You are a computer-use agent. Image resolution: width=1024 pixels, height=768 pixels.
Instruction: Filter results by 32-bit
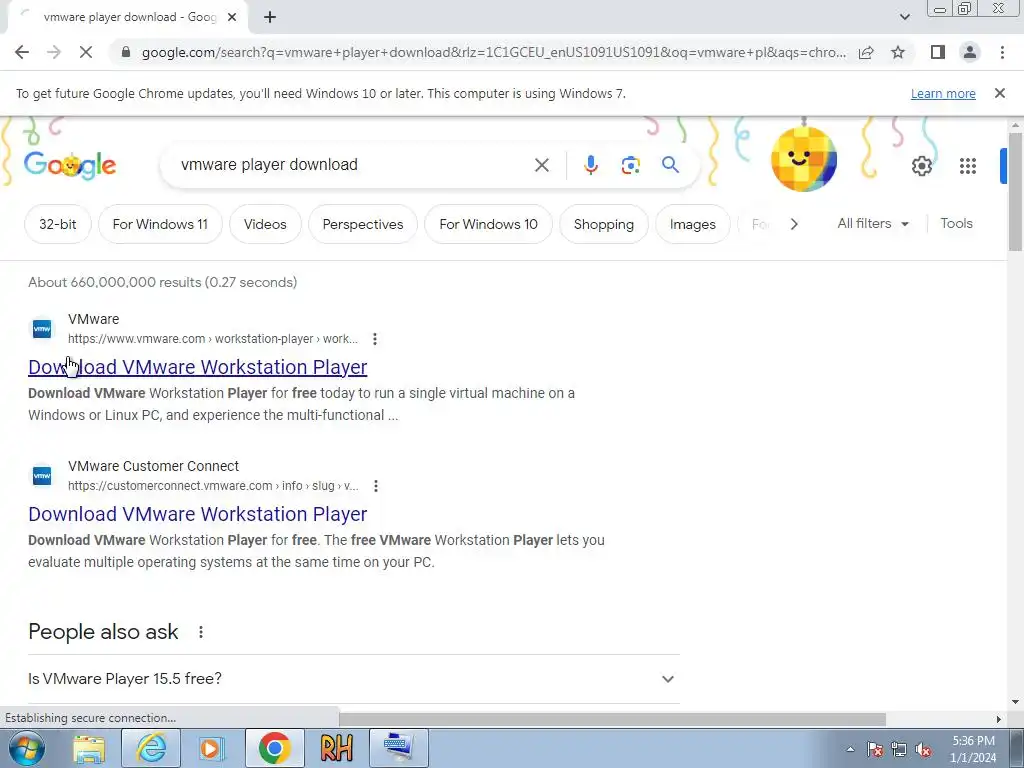click(x=57, y=224)
